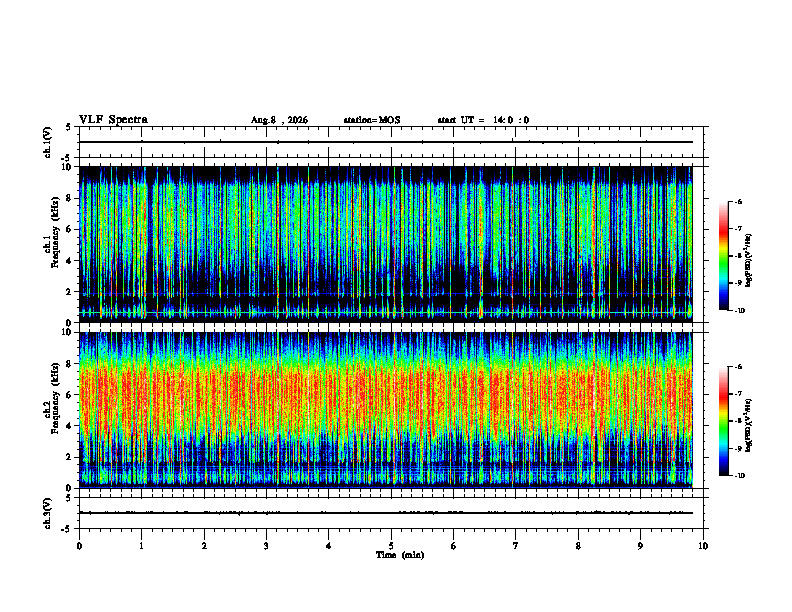Click time axis tick label "4"
792x612 pixels.
[329, 546]
